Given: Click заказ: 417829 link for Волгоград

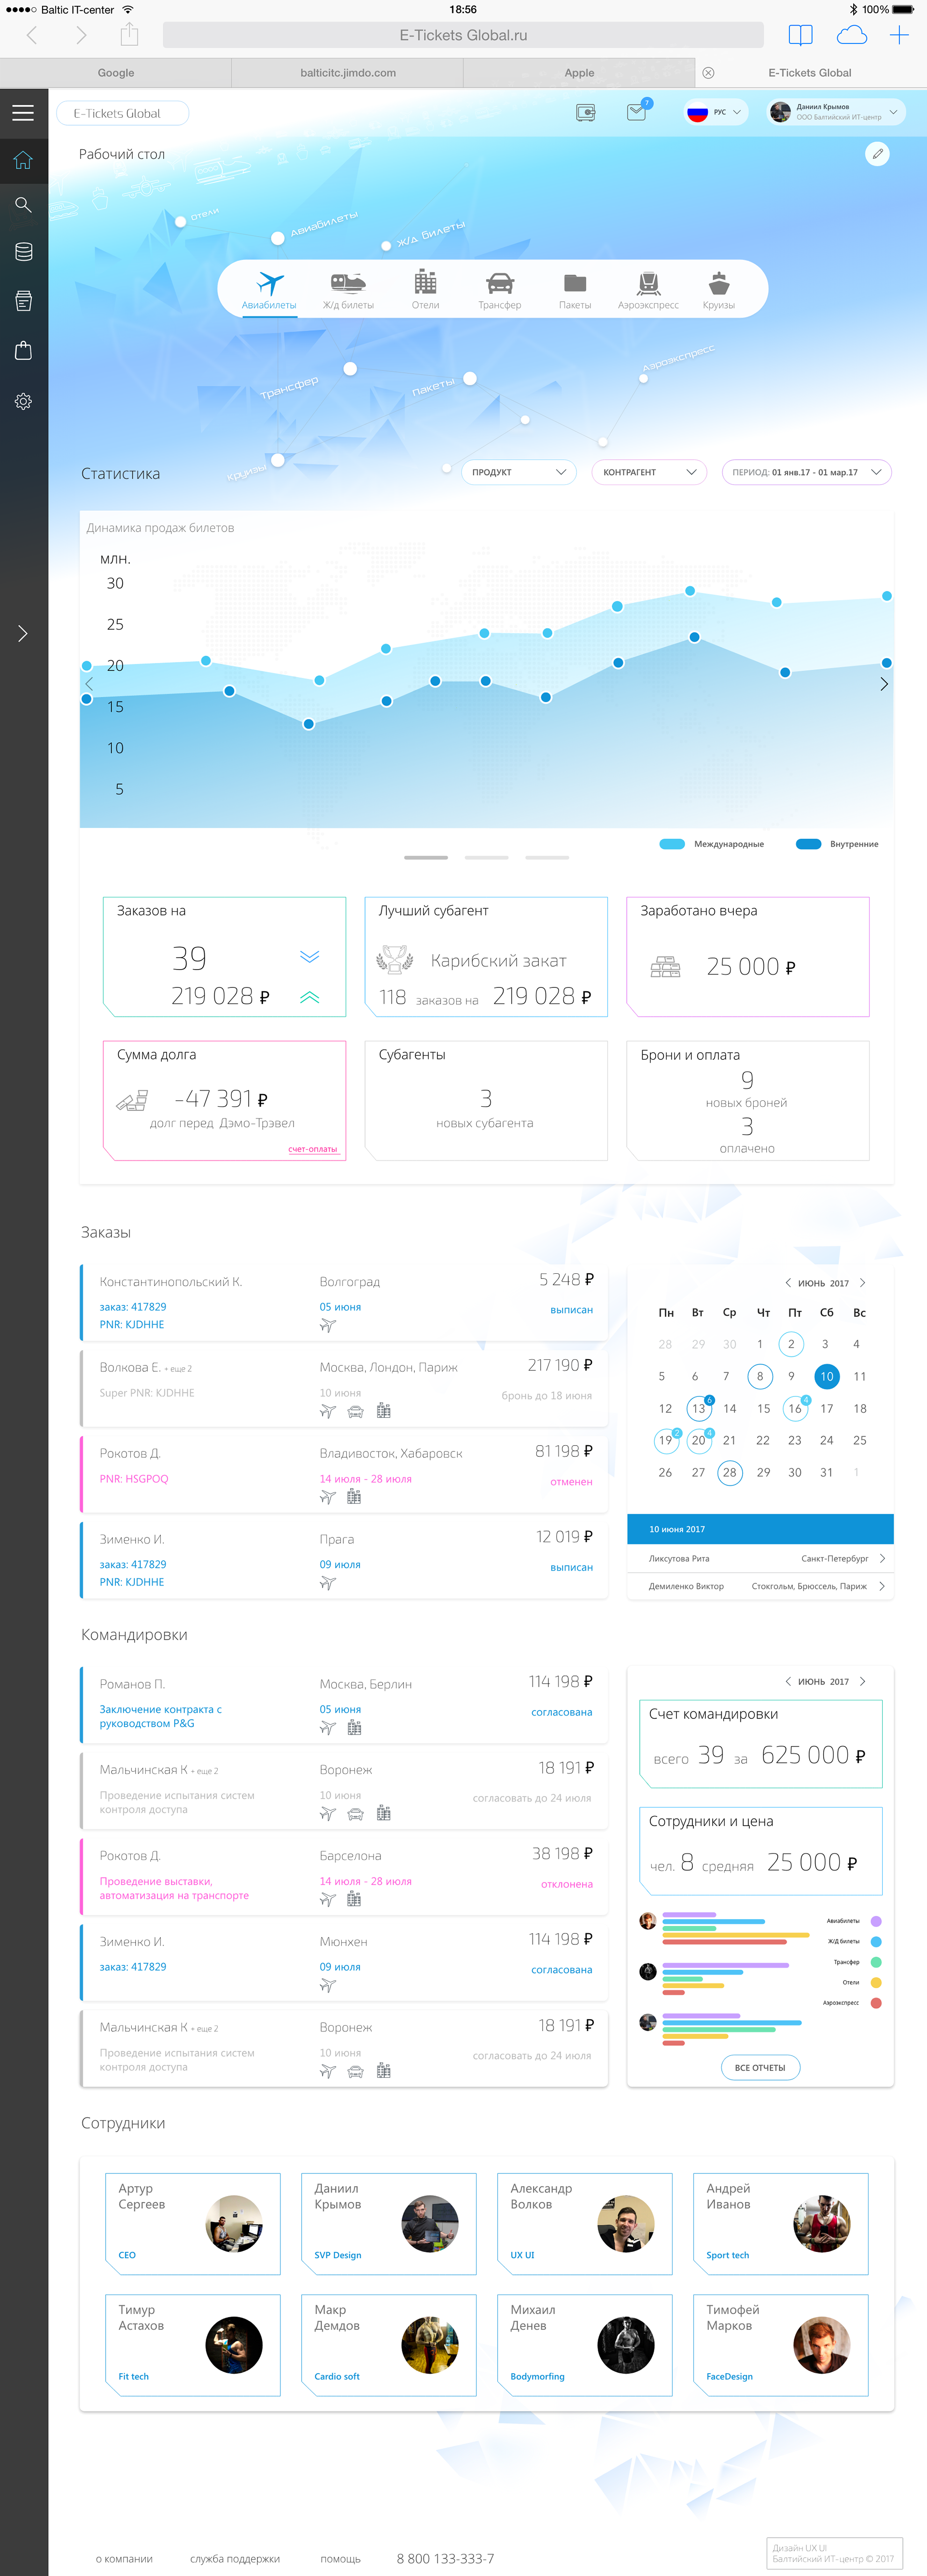Looking at the screenshot, I should (133, 1307).
